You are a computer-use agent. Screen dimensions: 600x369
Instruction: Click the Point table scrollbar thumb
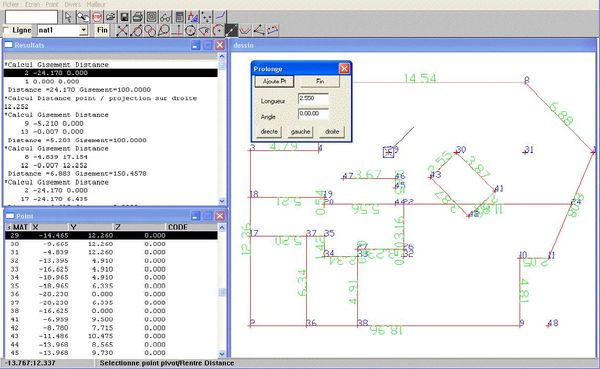(222, 292)
